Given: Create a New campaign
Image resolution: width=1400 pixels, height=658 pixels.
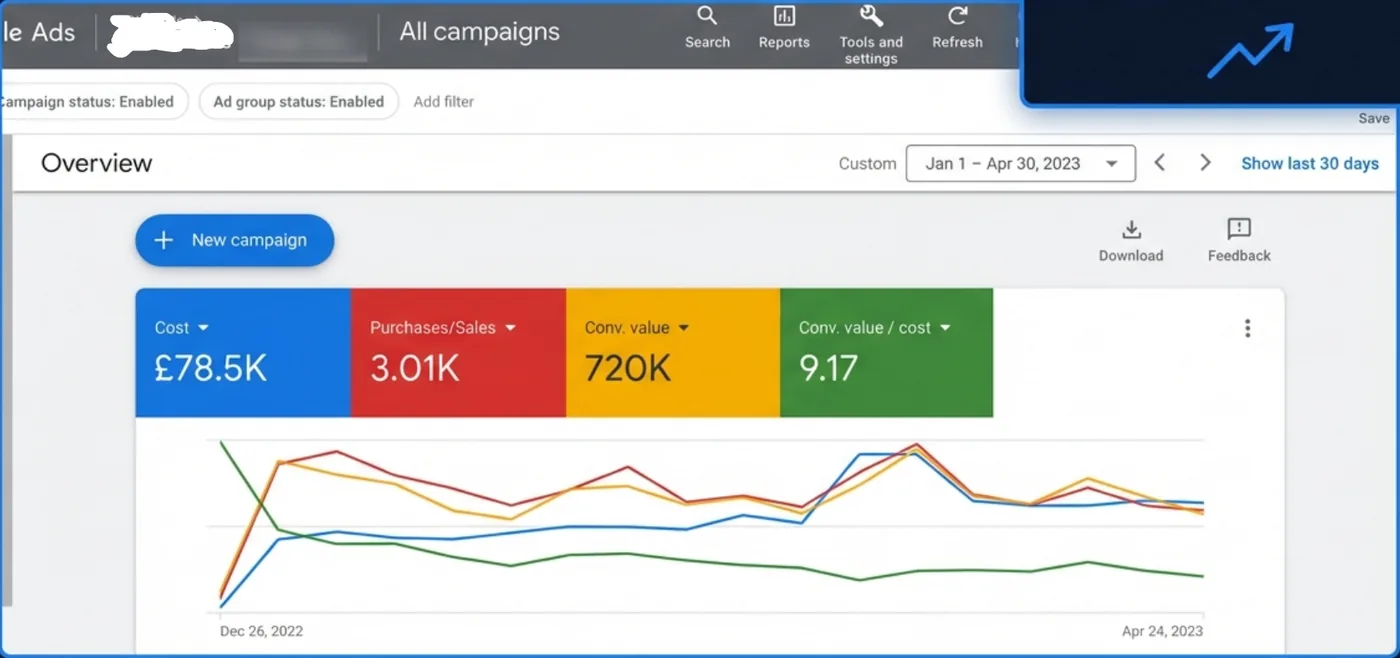Looking at the screenshot, I should coord(235,240).
